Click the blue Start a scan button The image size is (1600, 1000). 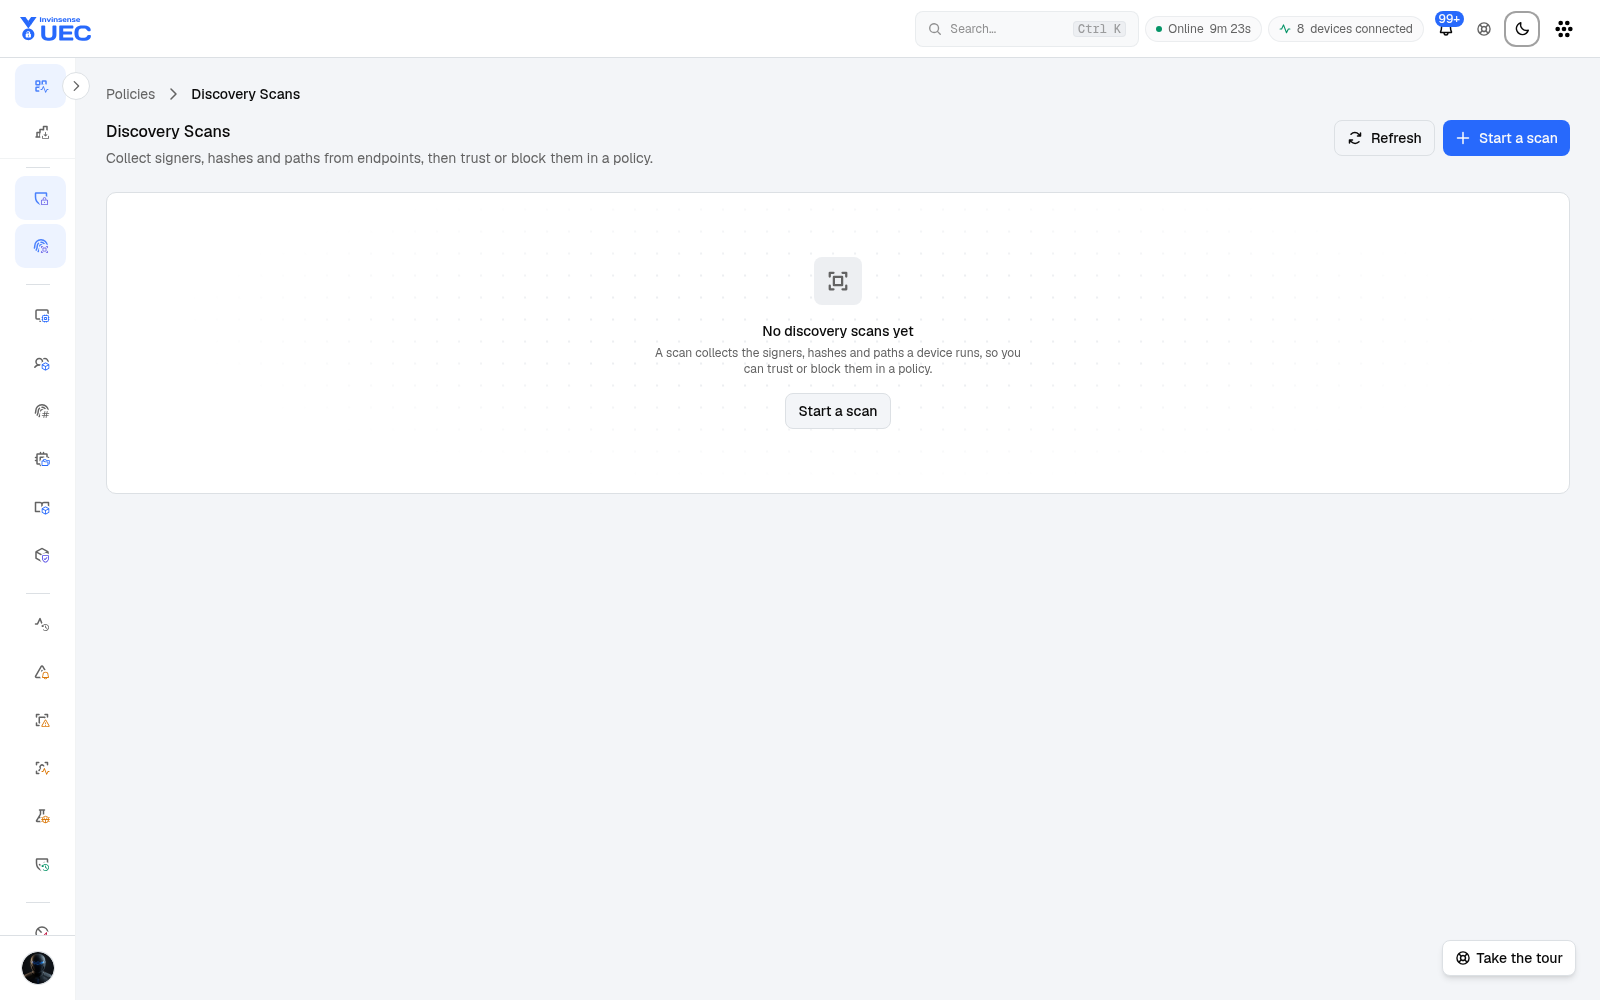click(x=1506, y=138)
